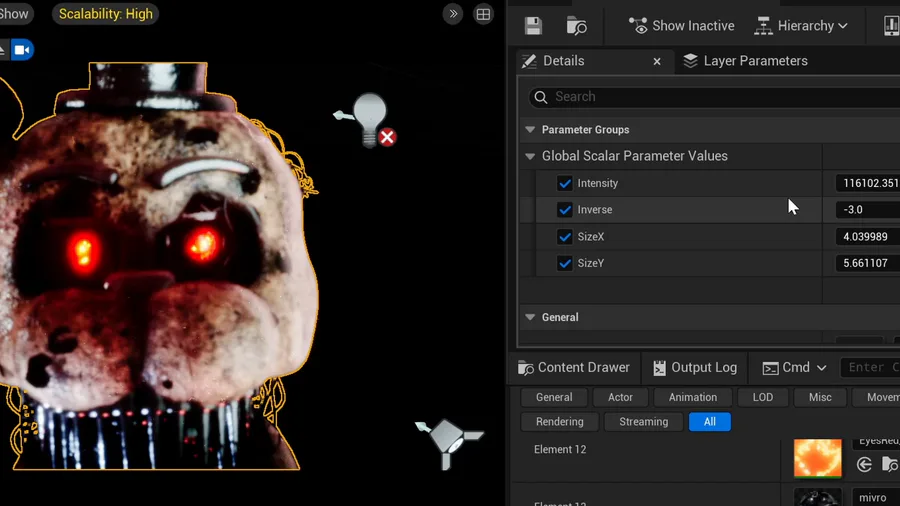Click the Search field in Details
This screenshot has width=900, height=506.
(714, 96)
